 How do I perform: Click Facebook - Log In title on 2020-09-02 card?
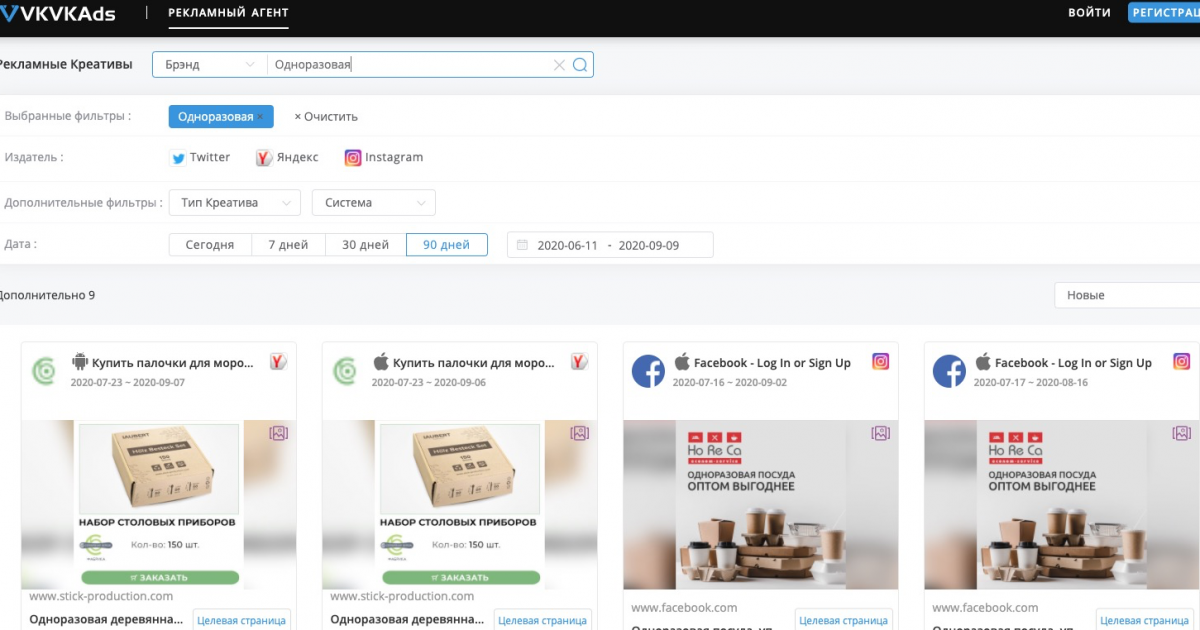click(772, 363)
